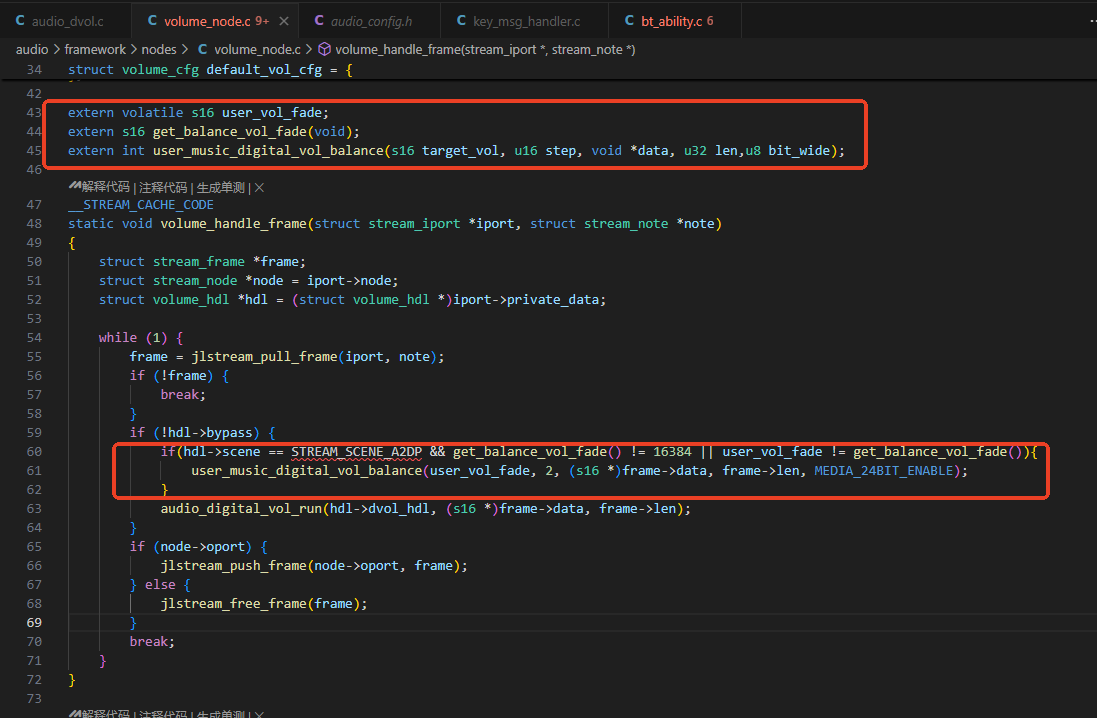Click jlstream_free_frame on line 68
1097x718 pixels.
pyautogui.click(x=234, y=604)
